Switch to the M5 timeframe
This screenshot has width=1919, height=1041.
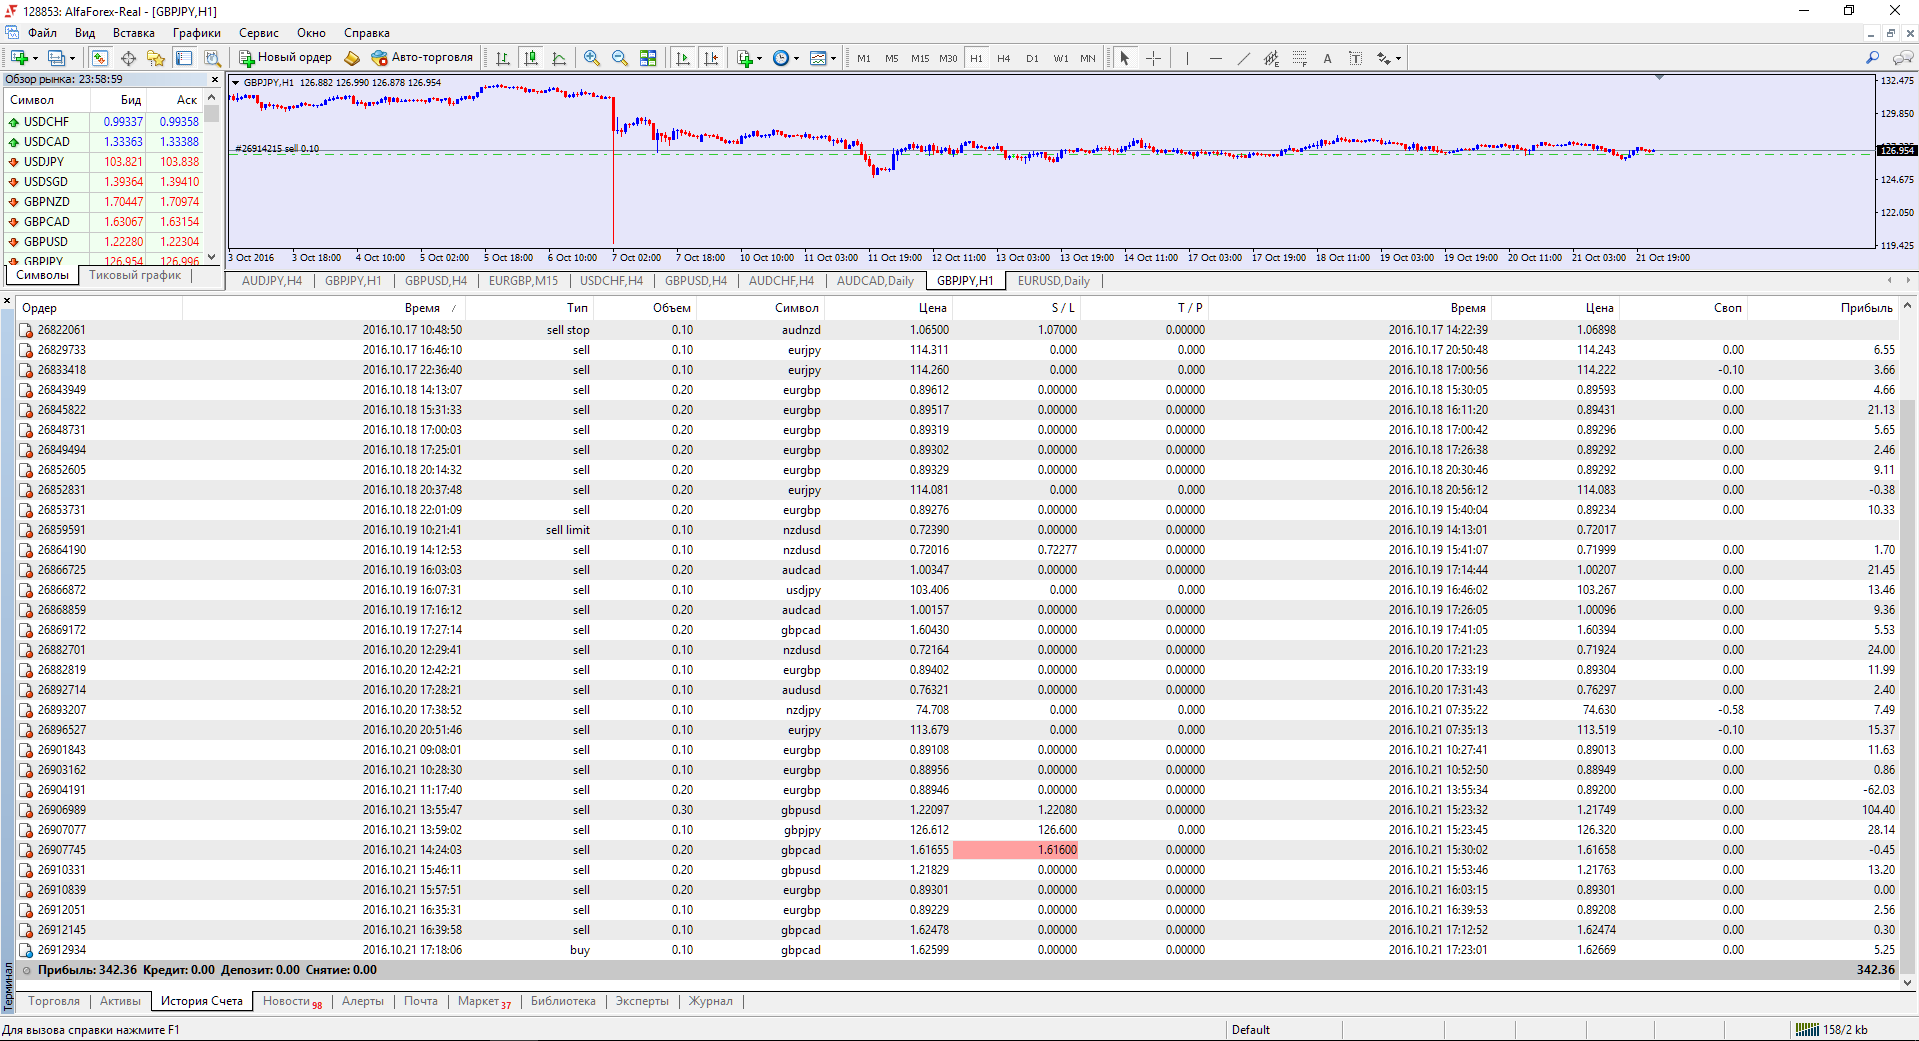pyautogui.click(x=892, y=58)
